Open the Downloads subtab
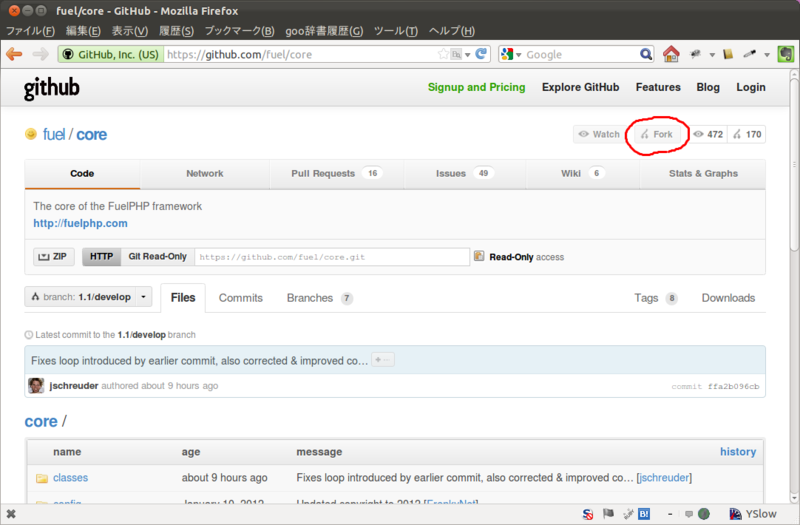 [728, 298]
